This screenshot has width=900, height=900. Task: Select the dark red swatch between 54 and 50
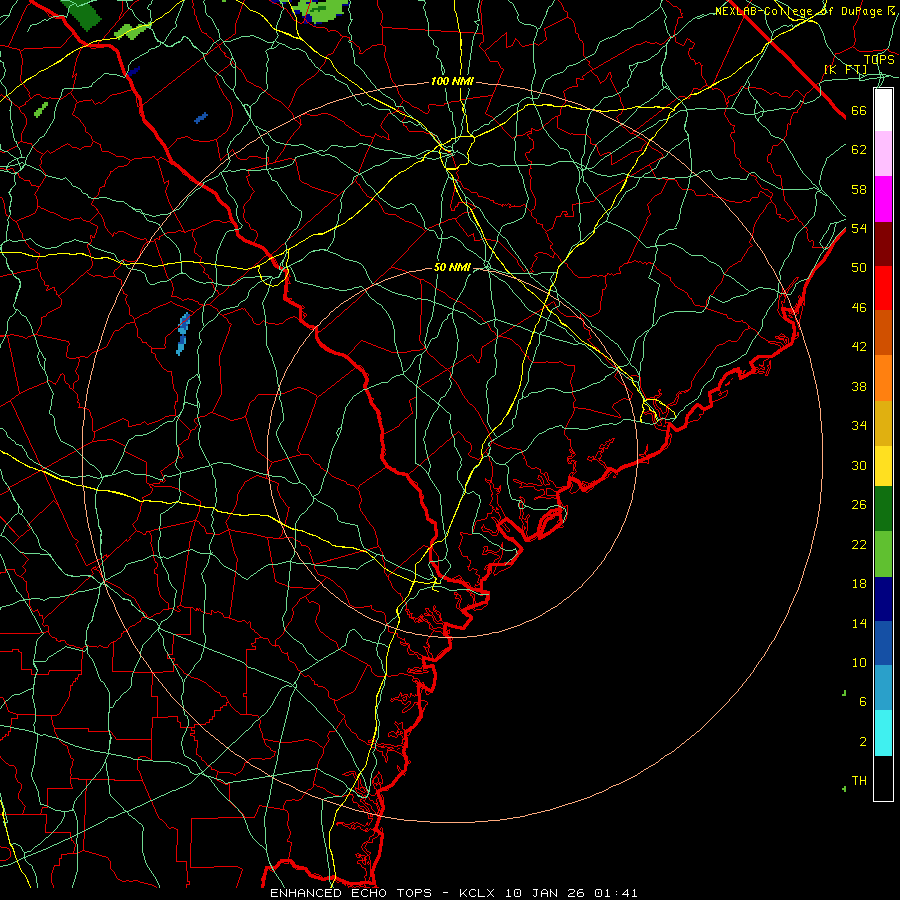[x=883, y=244]
